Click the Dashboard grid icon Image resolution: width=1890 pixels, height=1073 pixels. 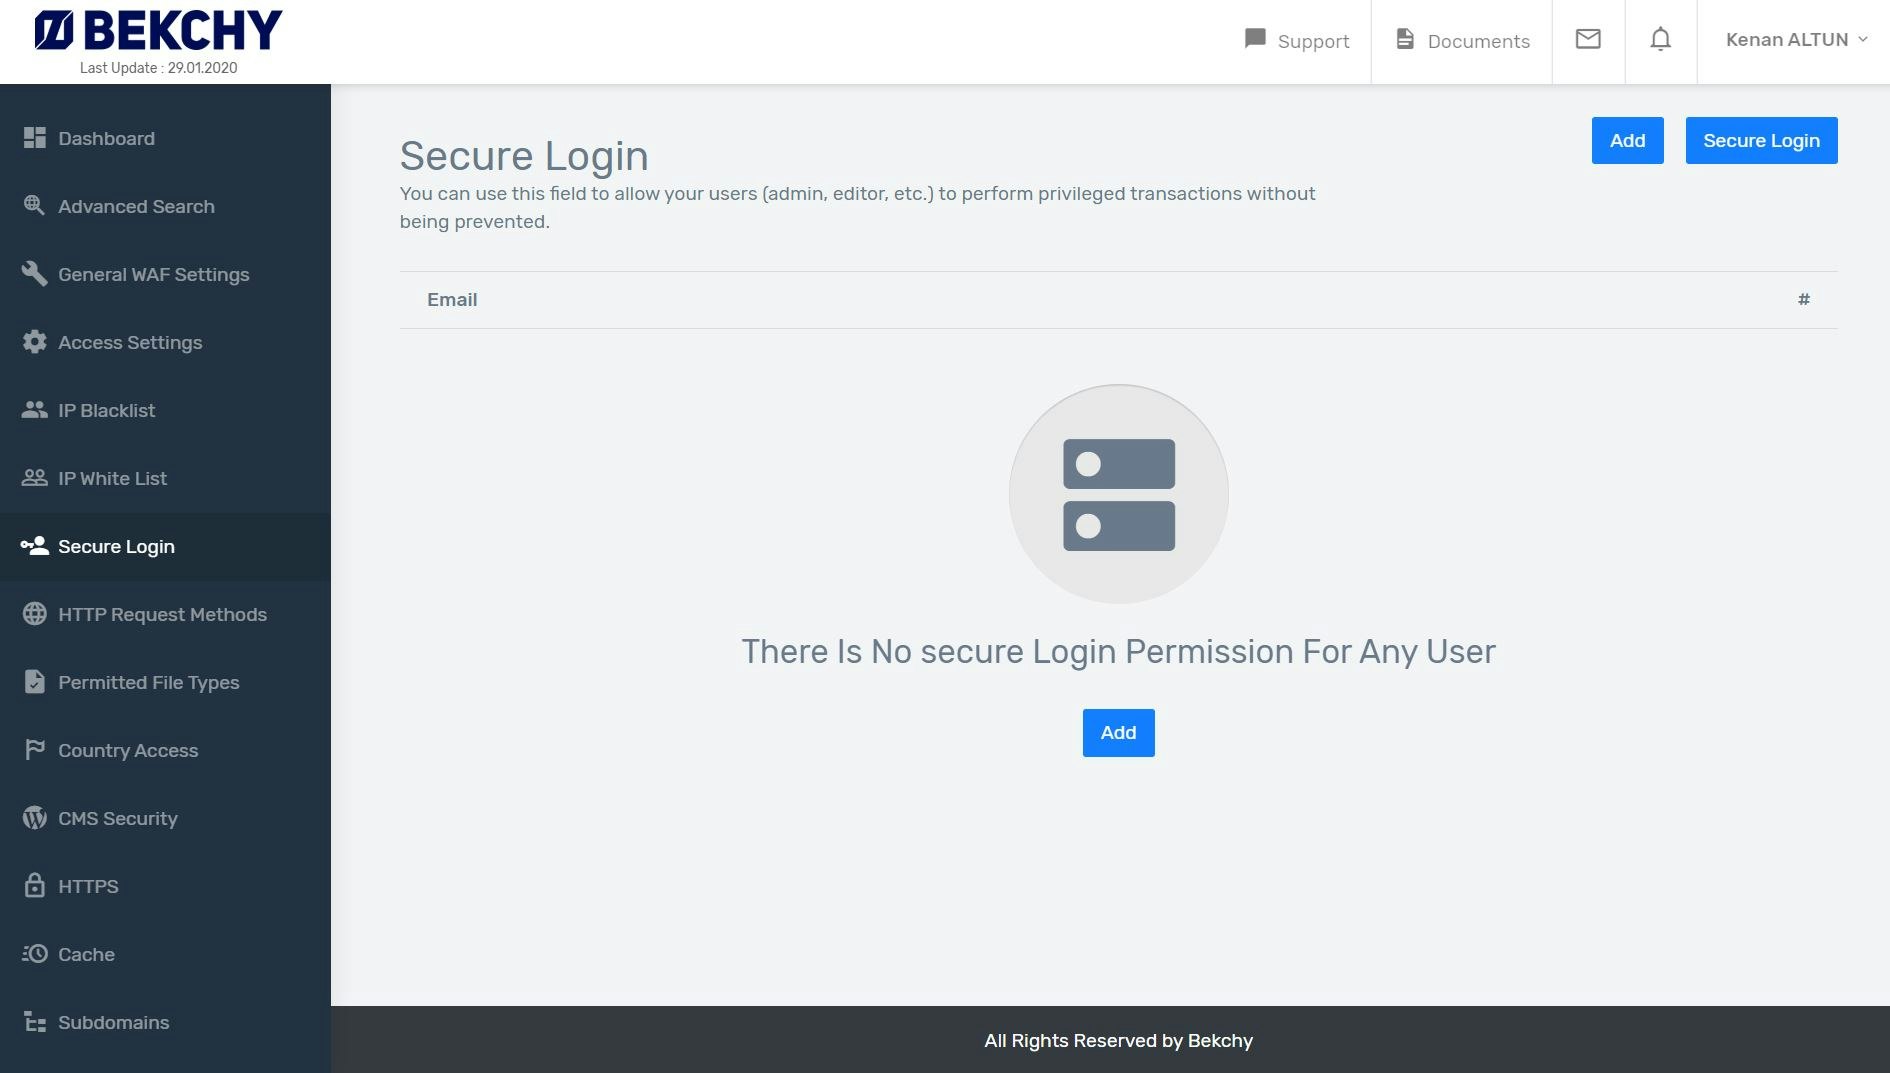tap(35, 138)
